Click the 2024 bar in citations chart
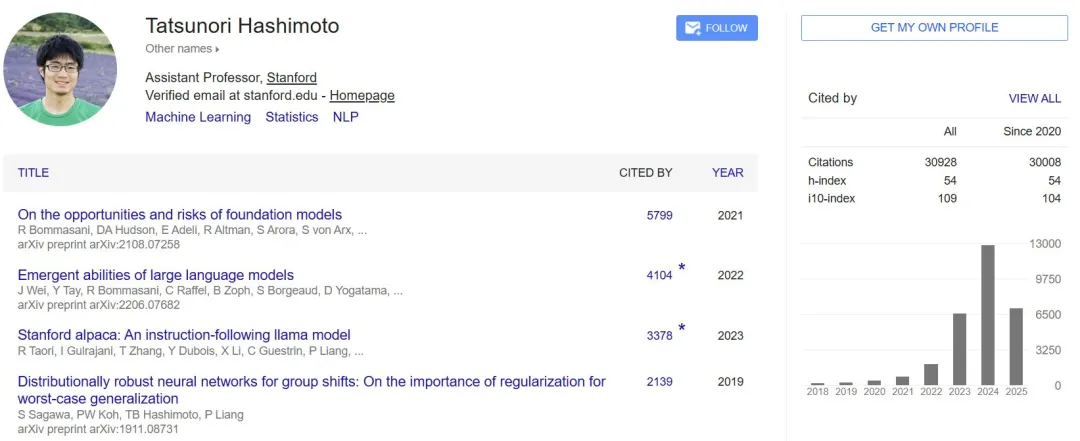This screenshot has height=441, width=1080. click(x=988, y=315)
